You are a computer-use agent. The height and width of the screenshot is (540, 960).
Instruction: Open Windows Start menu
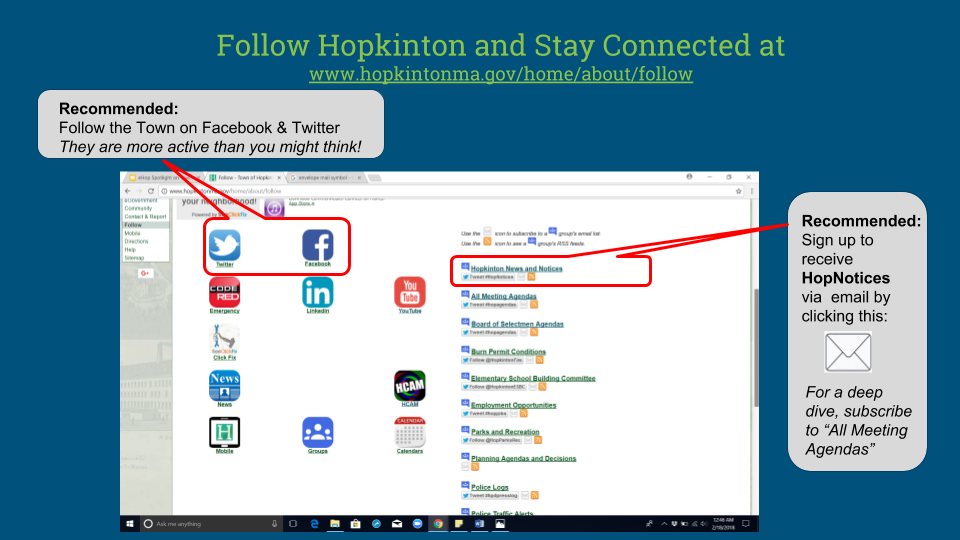(x=130, y=524)
